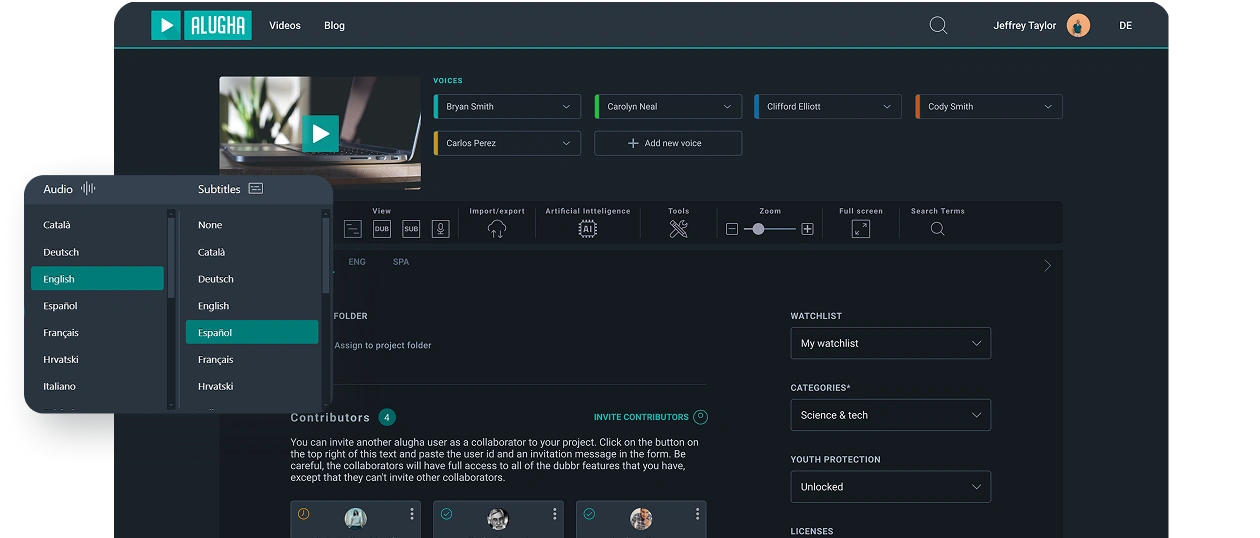Open the Videos menu item
1260x538 pixels.
click(285, 26)
